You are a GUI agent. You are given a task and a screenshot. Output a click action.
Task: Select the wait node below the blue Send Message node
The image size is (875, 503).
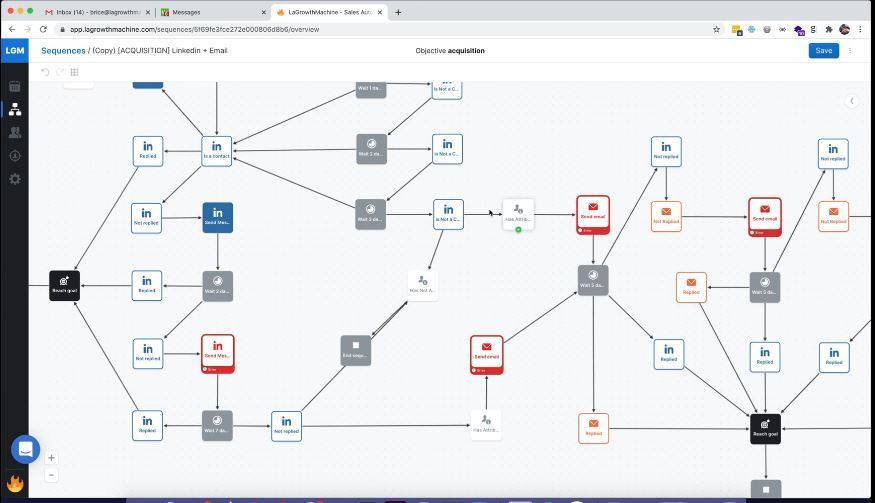pos(218,286)
